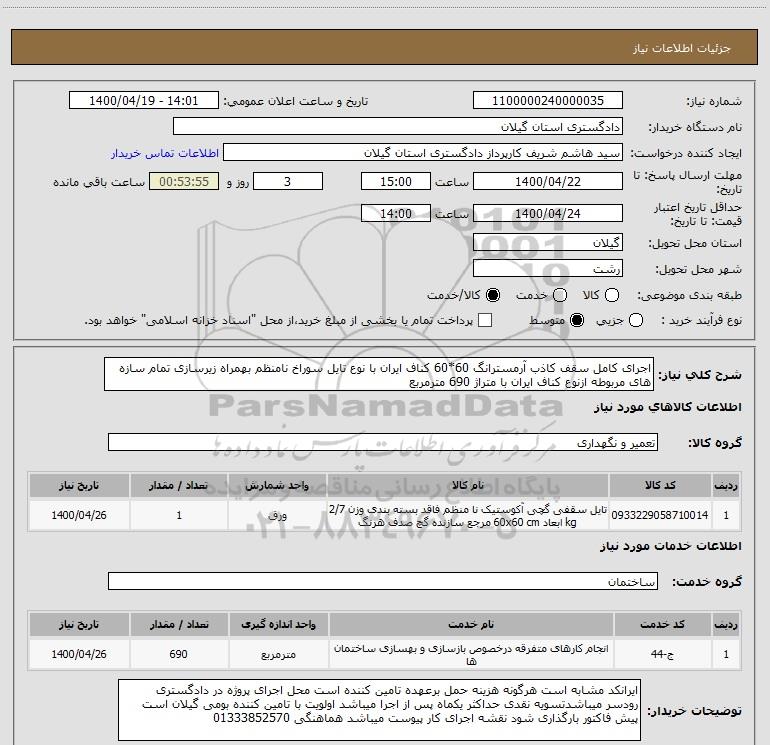Click the goods need date 1400/04/26 beside ورق

79,515
